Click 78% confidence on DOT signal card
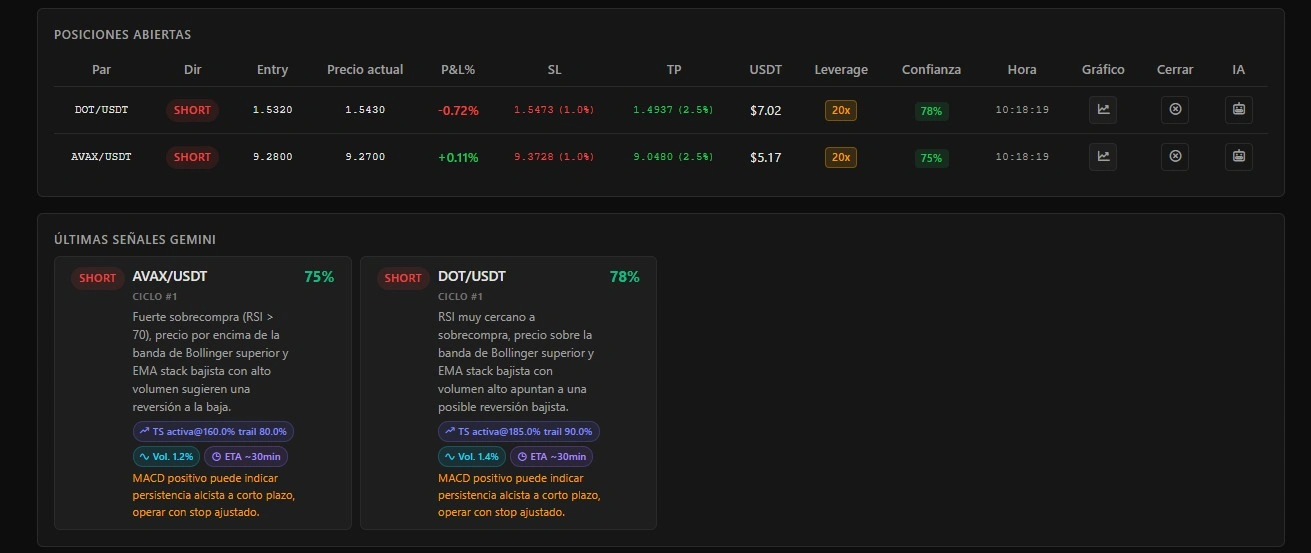The width and height of the screenshot is (1311, 553). (624, 277)
